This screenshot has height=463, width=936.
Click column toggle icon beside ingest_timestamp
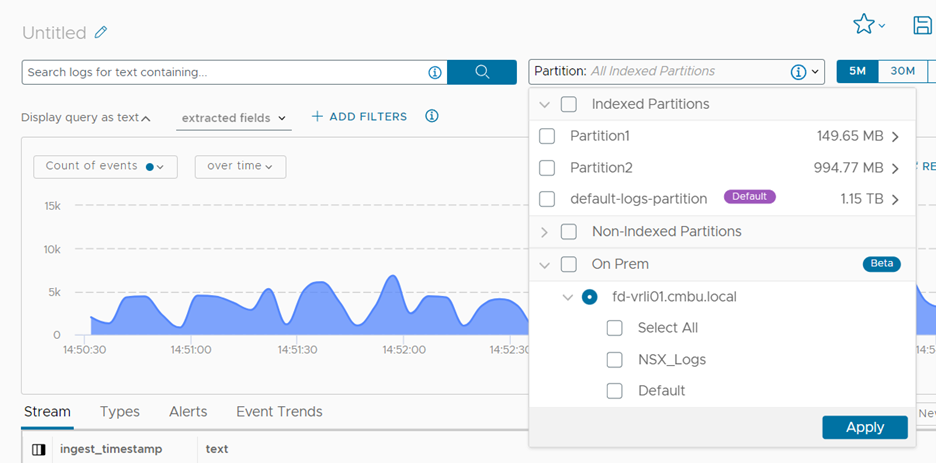click(x=39, y=449)
